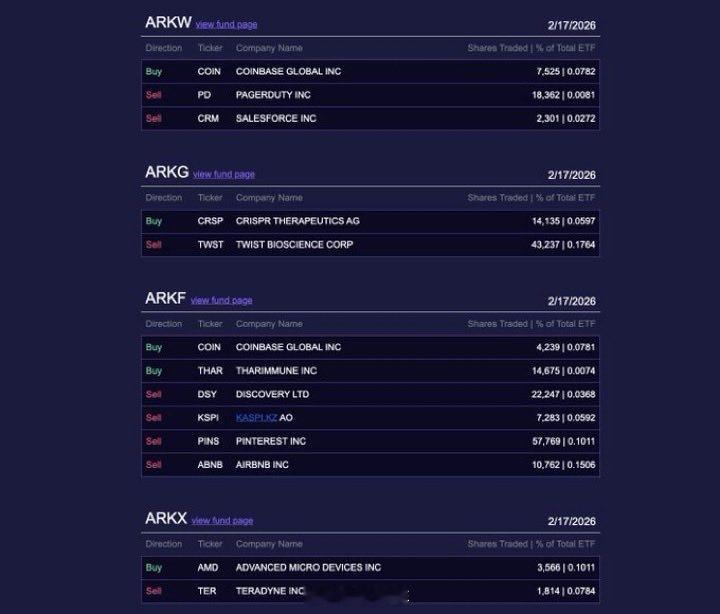
Task: Follow the KASPI.KZ hyperlink in ARKF table
Action: (256, 417)
